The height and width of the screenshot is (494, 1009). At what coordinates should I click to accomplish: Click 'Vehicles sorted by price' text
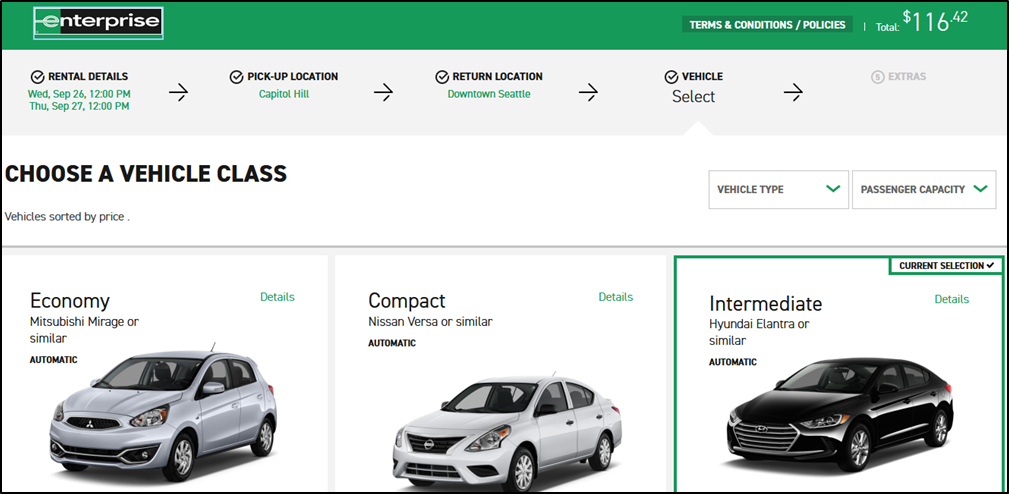click(x=67, y=217)
